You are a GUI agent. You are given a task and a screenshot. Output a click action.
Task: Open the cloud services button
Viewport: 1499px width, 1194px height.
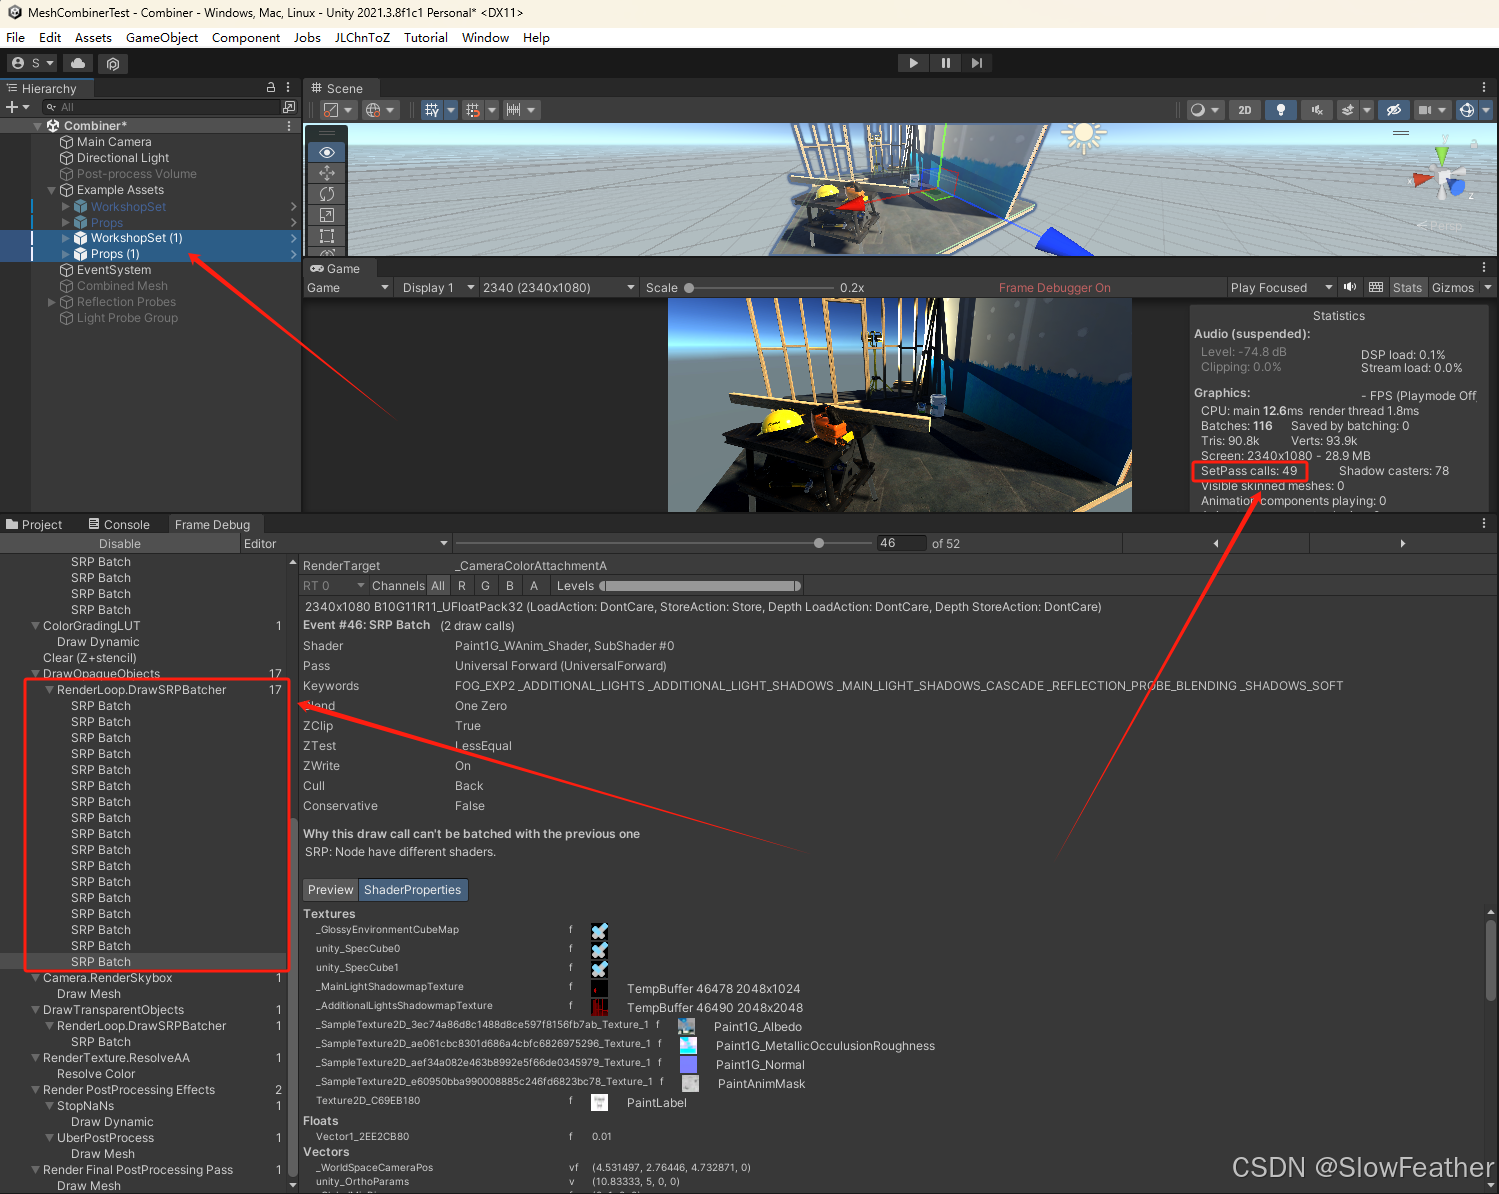point(78,63)
